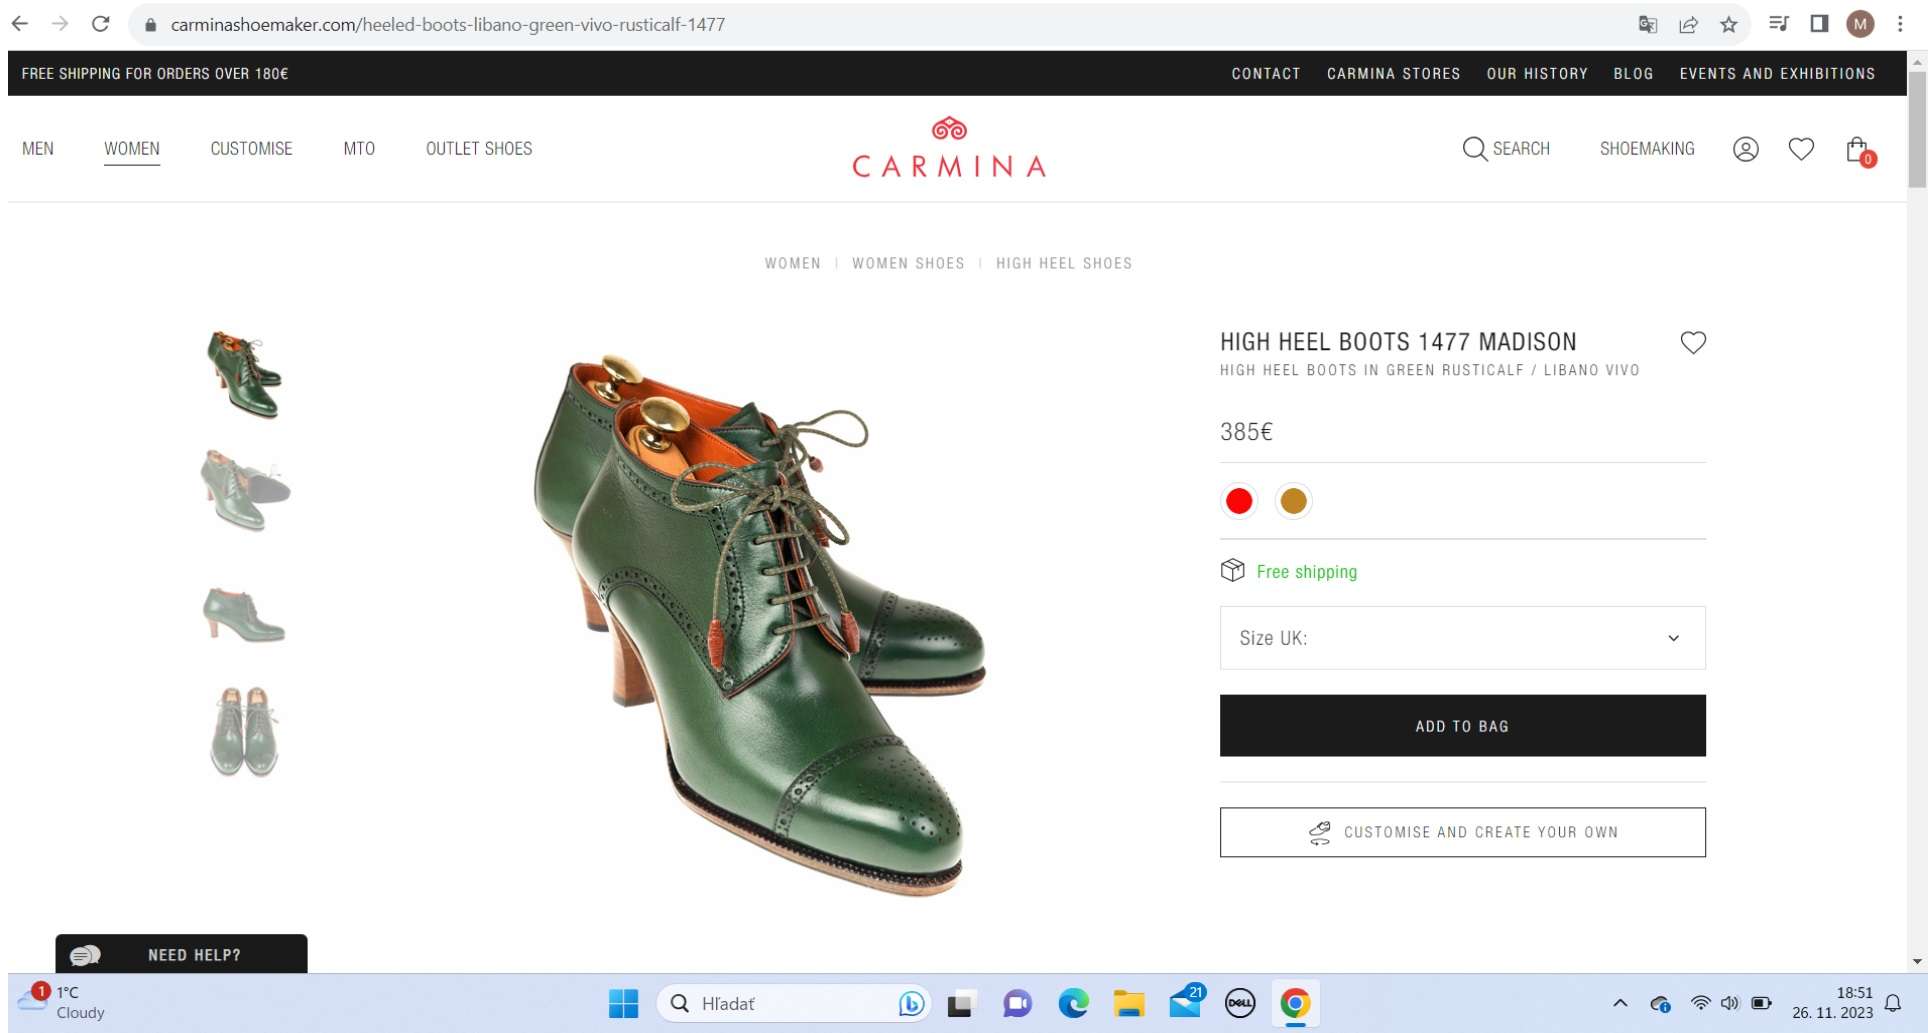Bookmark this page with star icon
This screenshot has height=1033, width=1928.
(1729, 24)
